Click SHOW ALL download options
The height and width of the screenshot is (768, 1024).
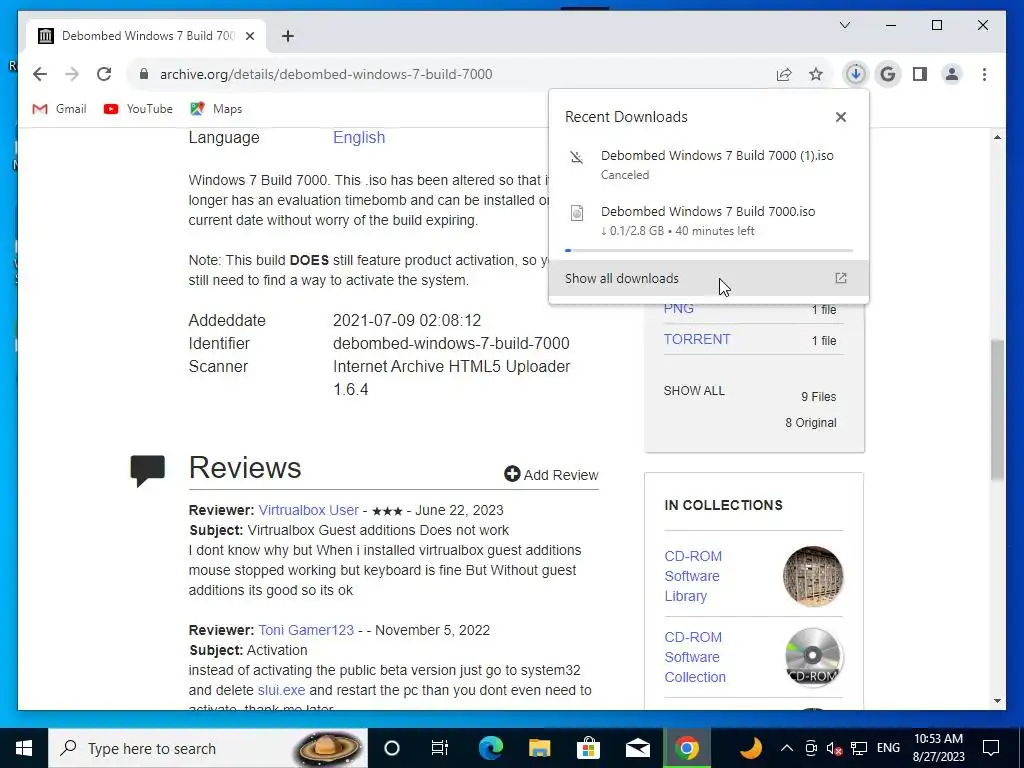point(694,391)
